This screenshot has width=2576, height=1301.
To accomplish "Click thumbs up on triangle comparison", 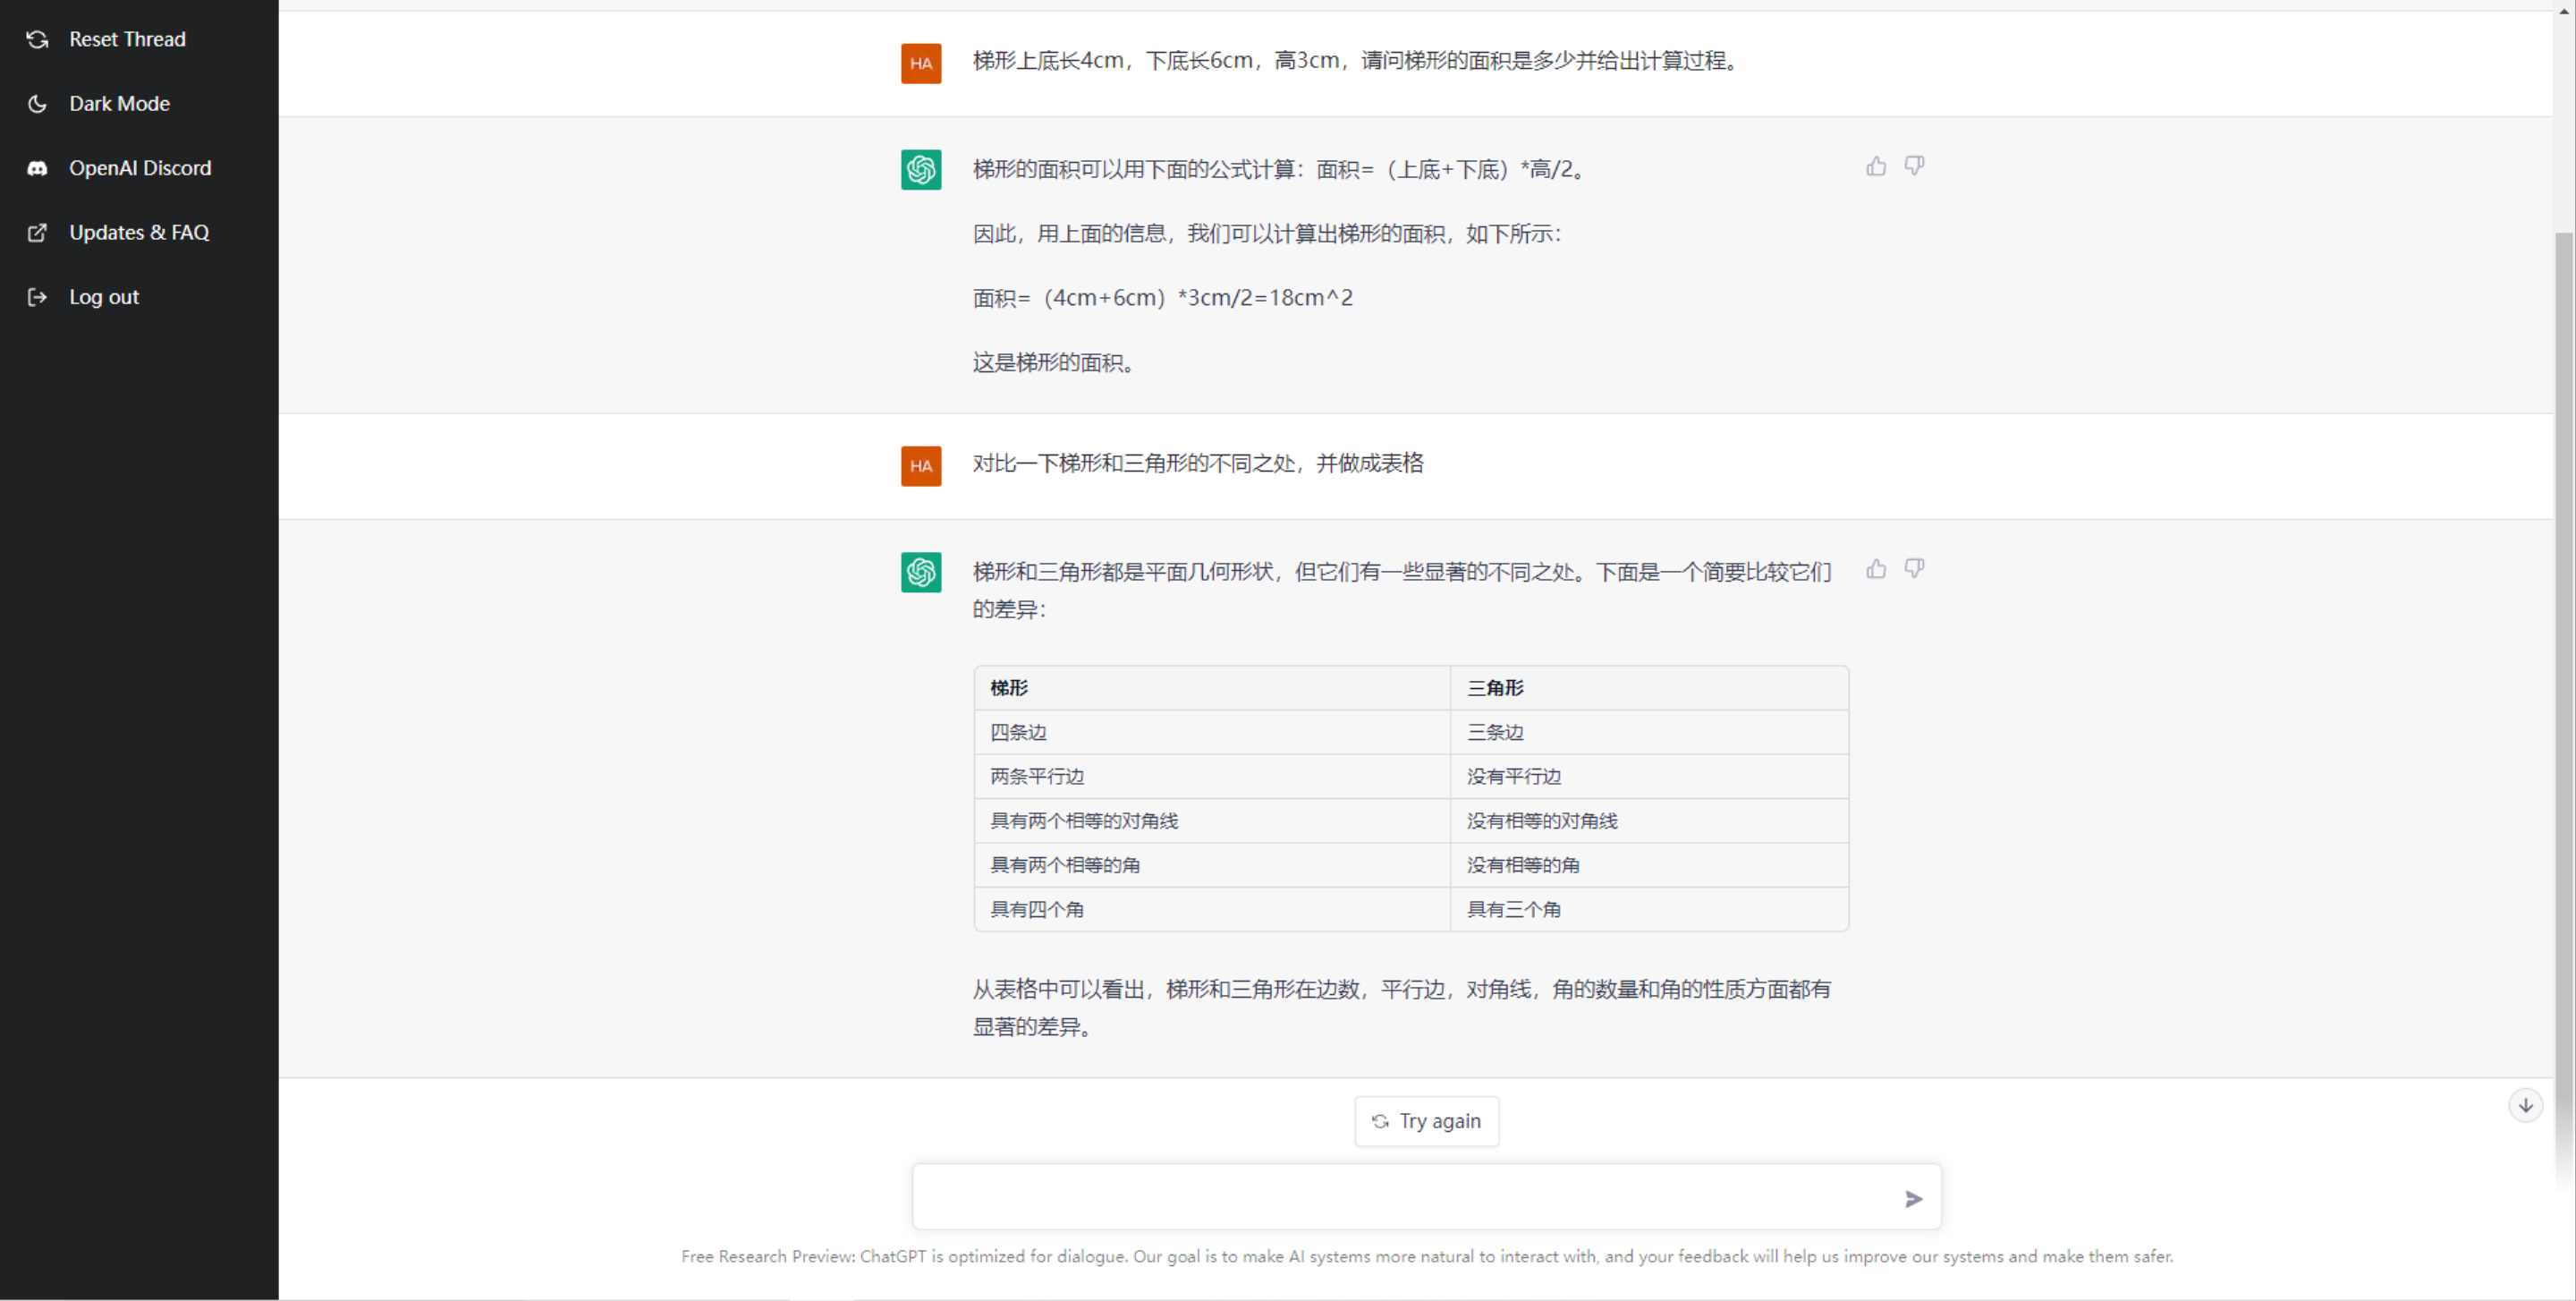I will (x=1876, y=569).
